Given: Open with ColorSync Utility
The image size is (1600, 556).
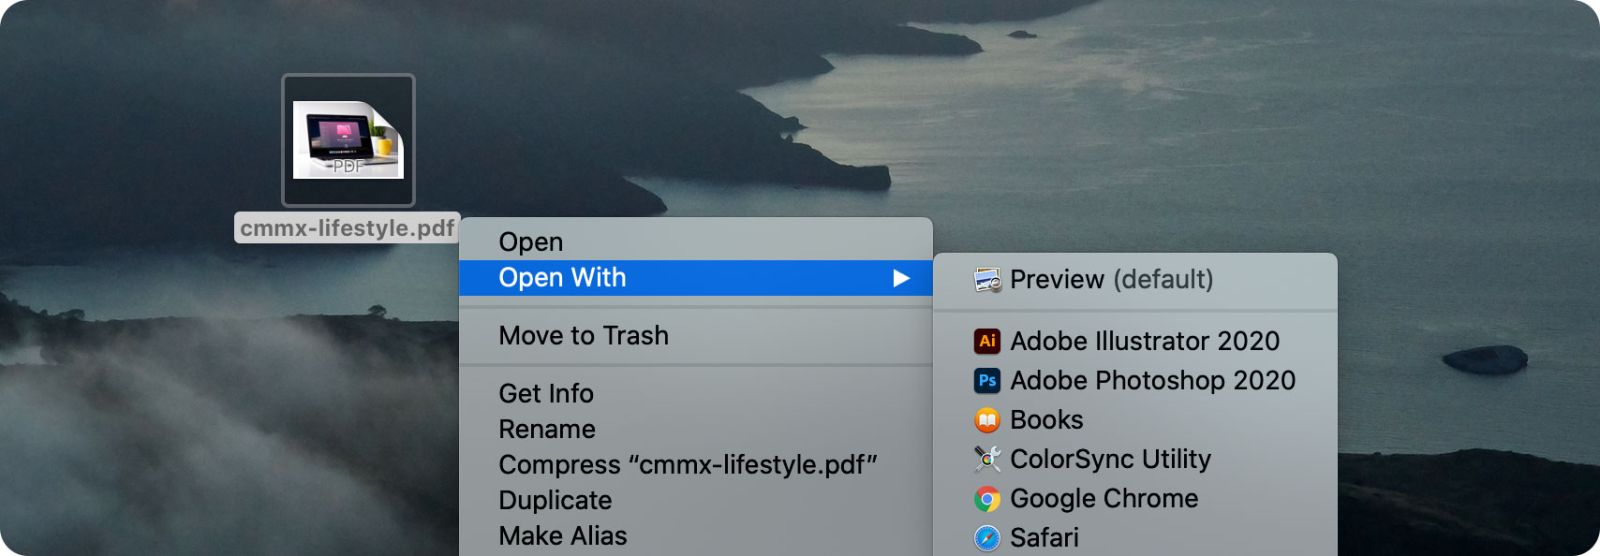Looking at the screenshot, I should (1135, 459).
